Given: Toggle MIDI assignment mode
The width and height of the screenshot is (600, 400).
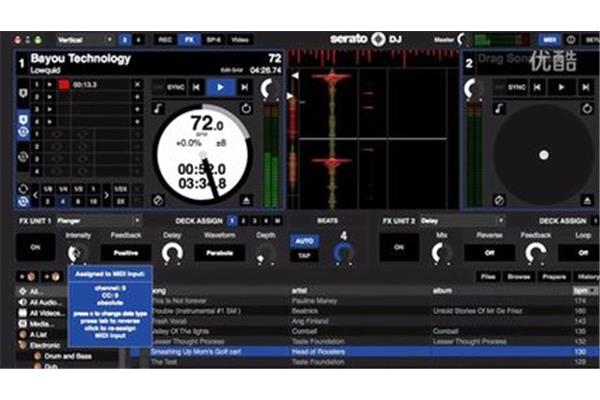Looking at the screenshot, I should point(550,40).
